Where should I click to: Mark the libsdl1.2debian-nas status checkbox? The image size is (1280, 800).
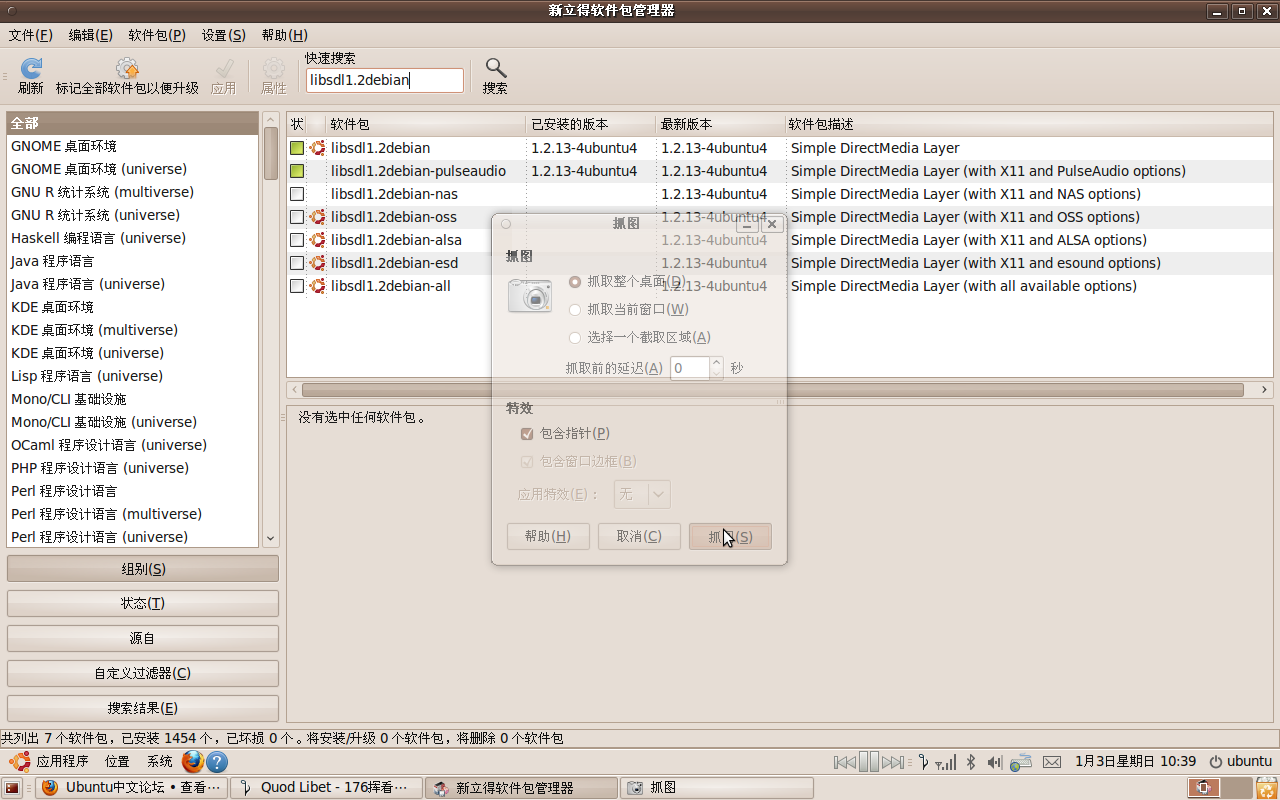pos(297,194)
